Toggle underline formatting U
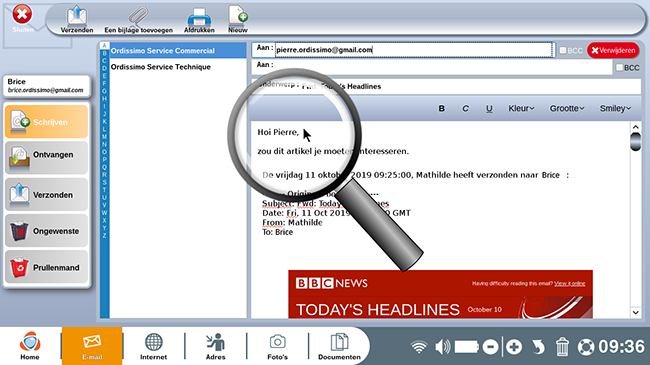The height and width of the screenshot is (365, 650). 489,108
